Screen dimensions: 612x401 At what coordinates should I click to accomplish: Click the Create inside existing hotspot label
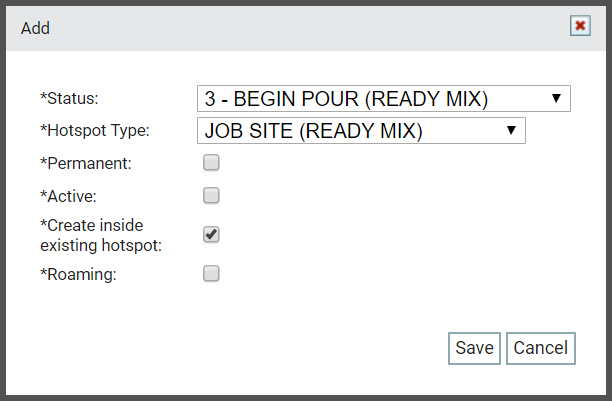101,235
